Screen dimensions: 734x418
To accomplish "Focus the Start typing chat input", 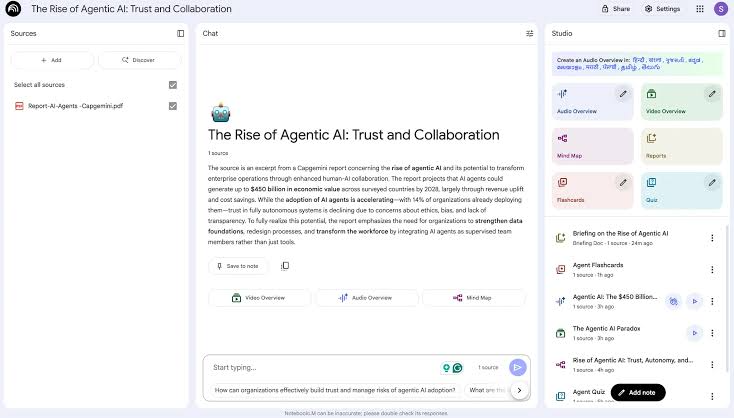I will point(323,367).
